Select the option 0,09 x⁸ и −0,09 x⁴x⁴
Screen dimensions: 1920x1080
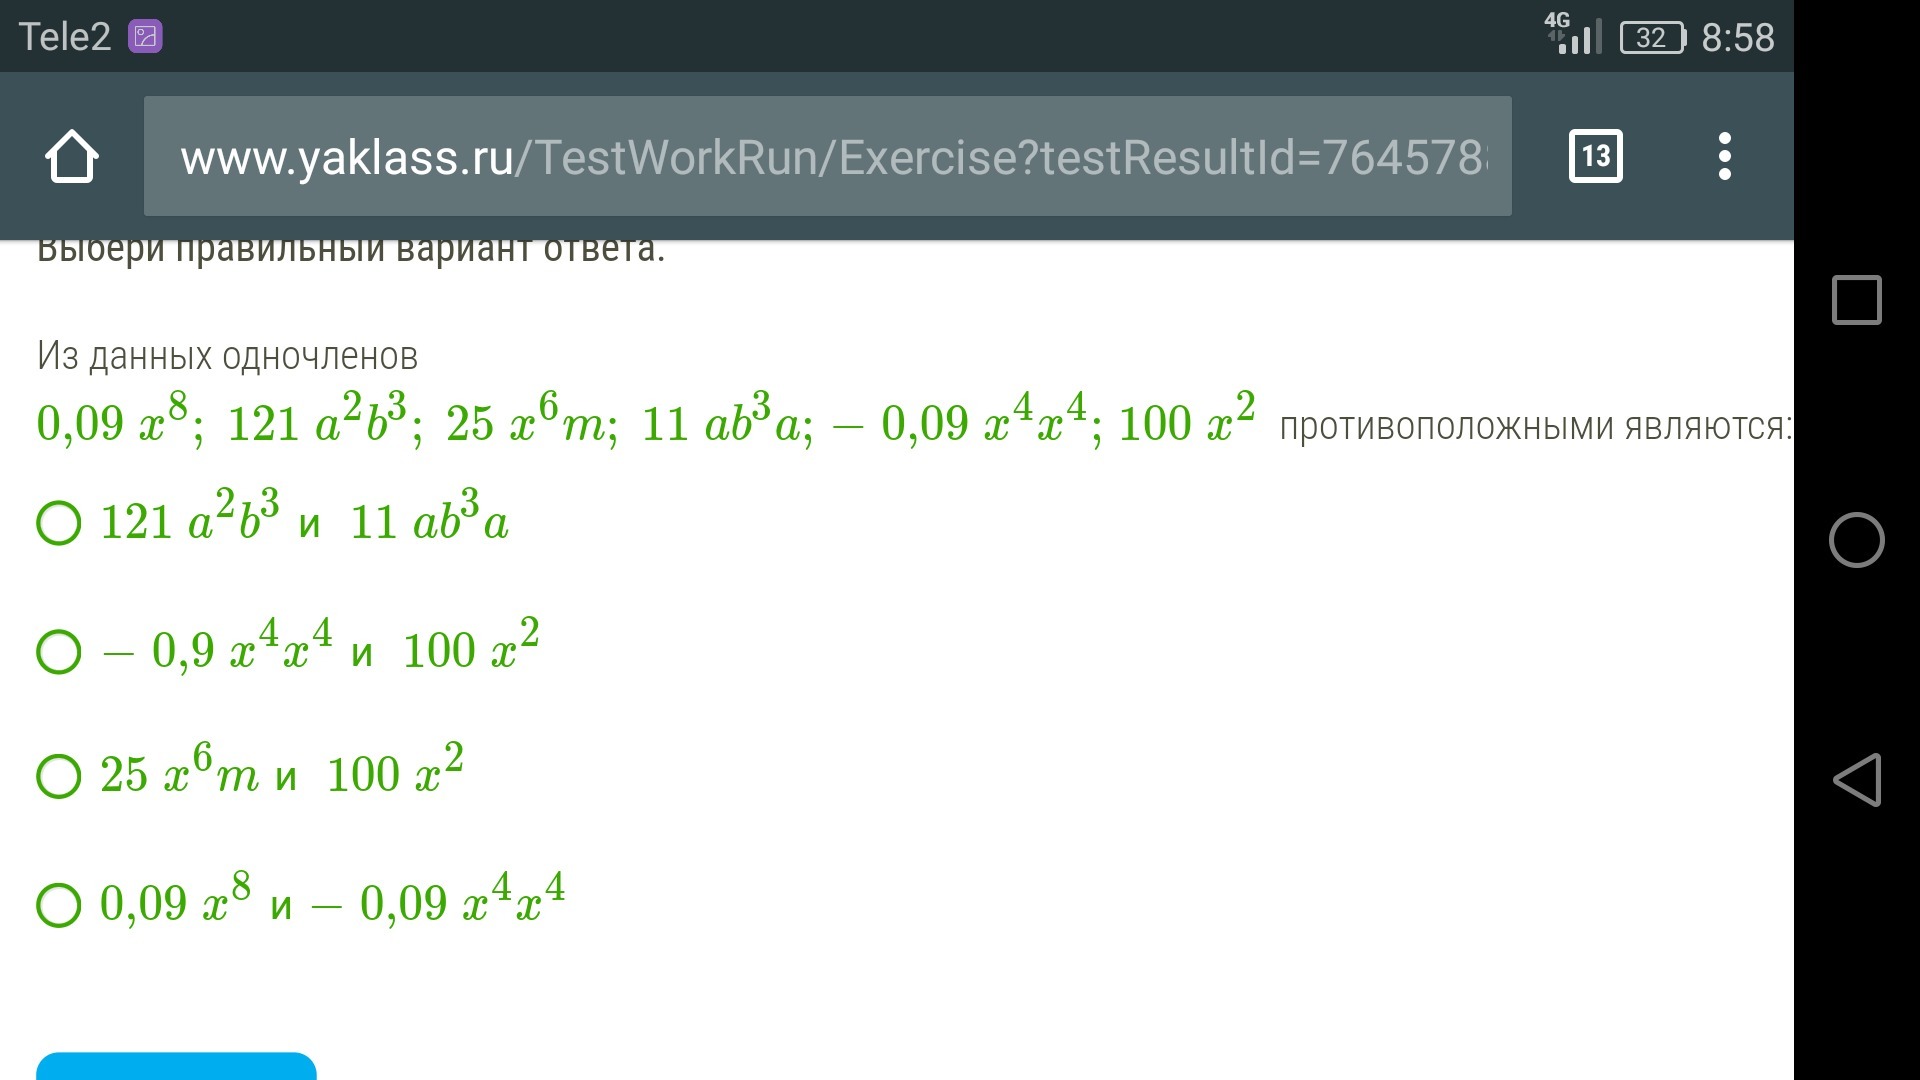[301, 900]
